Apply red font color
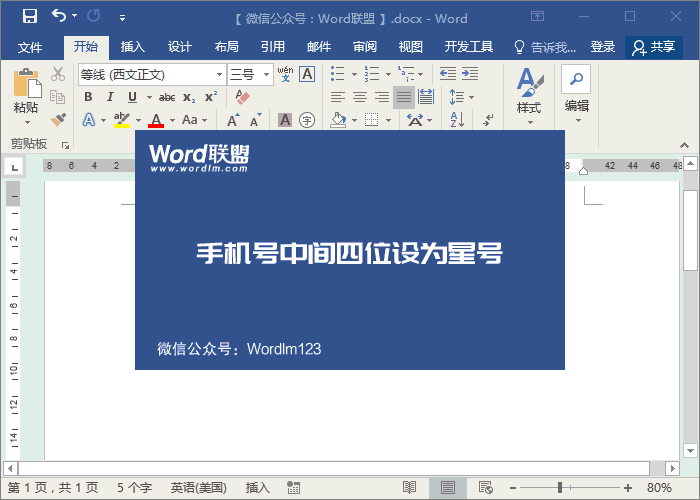This screenshot has width=700, height=500. 156,120
